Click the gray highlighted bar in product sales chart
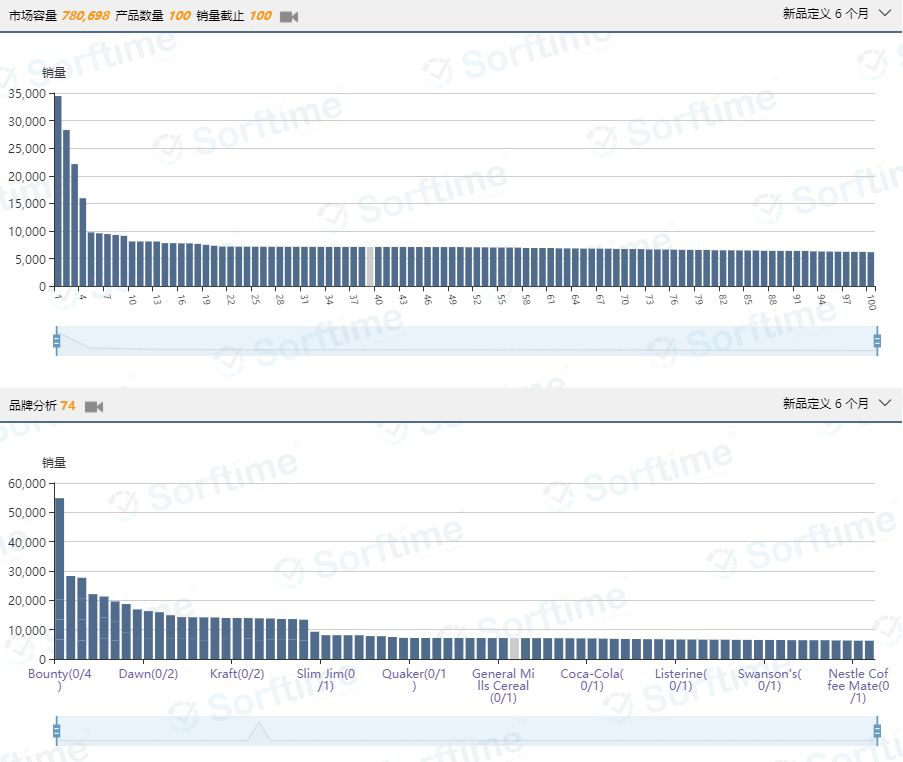The image size is (903, 762). [370, 266]
